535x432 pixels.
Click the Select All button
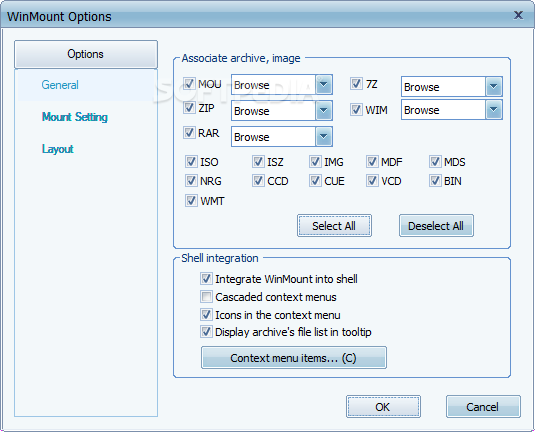click(x=334, y=226)
